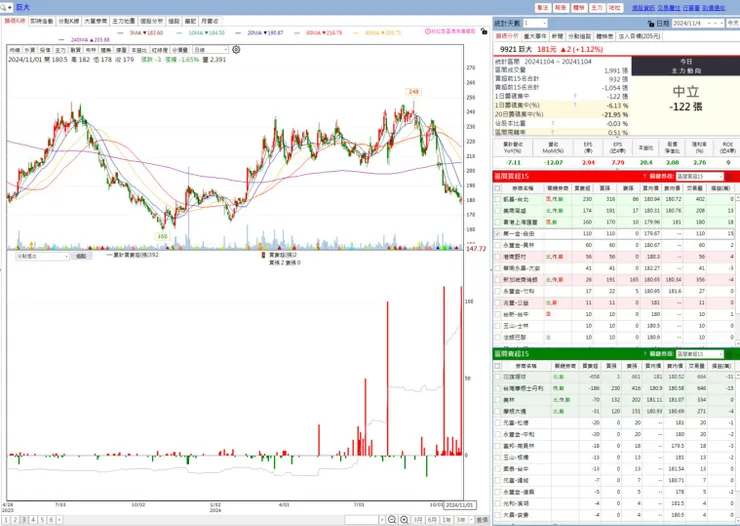Screen dimensions: 740x526
Task: Open dropdown in green 區間賣超15 header
Action: (699, 354)
